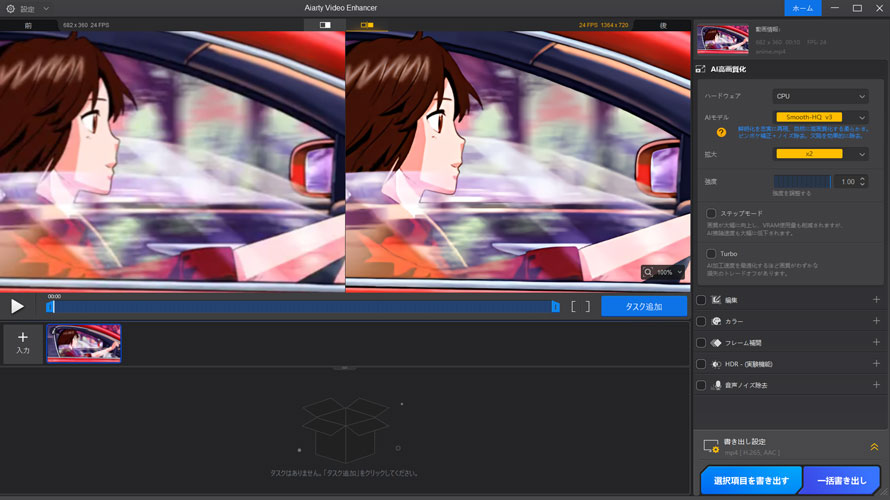Click the magnifier zoom icon on preview

pos(648,272)
